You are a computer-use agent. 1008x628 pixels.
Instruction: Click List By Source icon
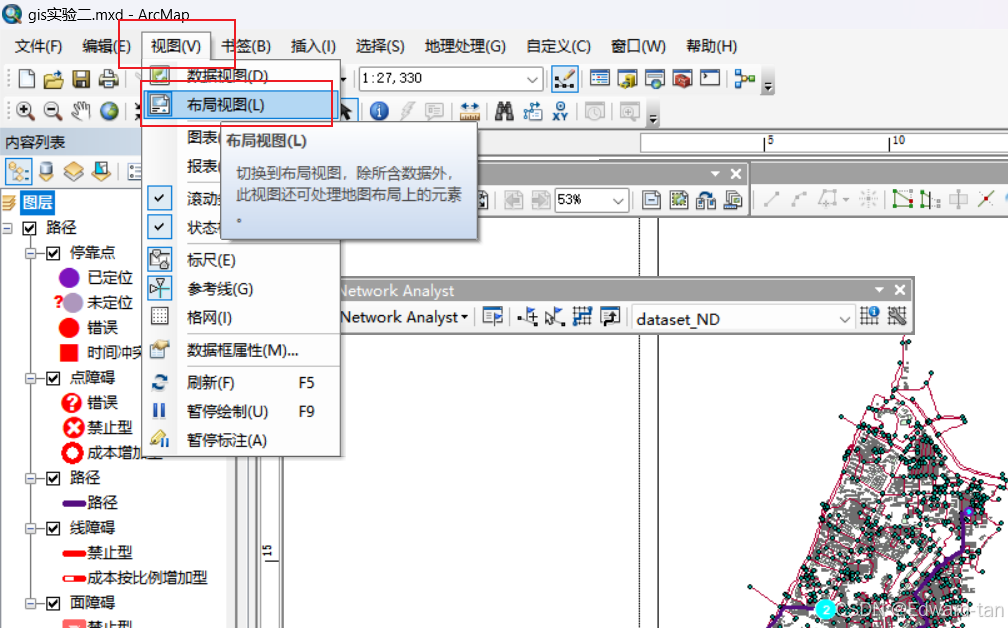coord(46,172)
